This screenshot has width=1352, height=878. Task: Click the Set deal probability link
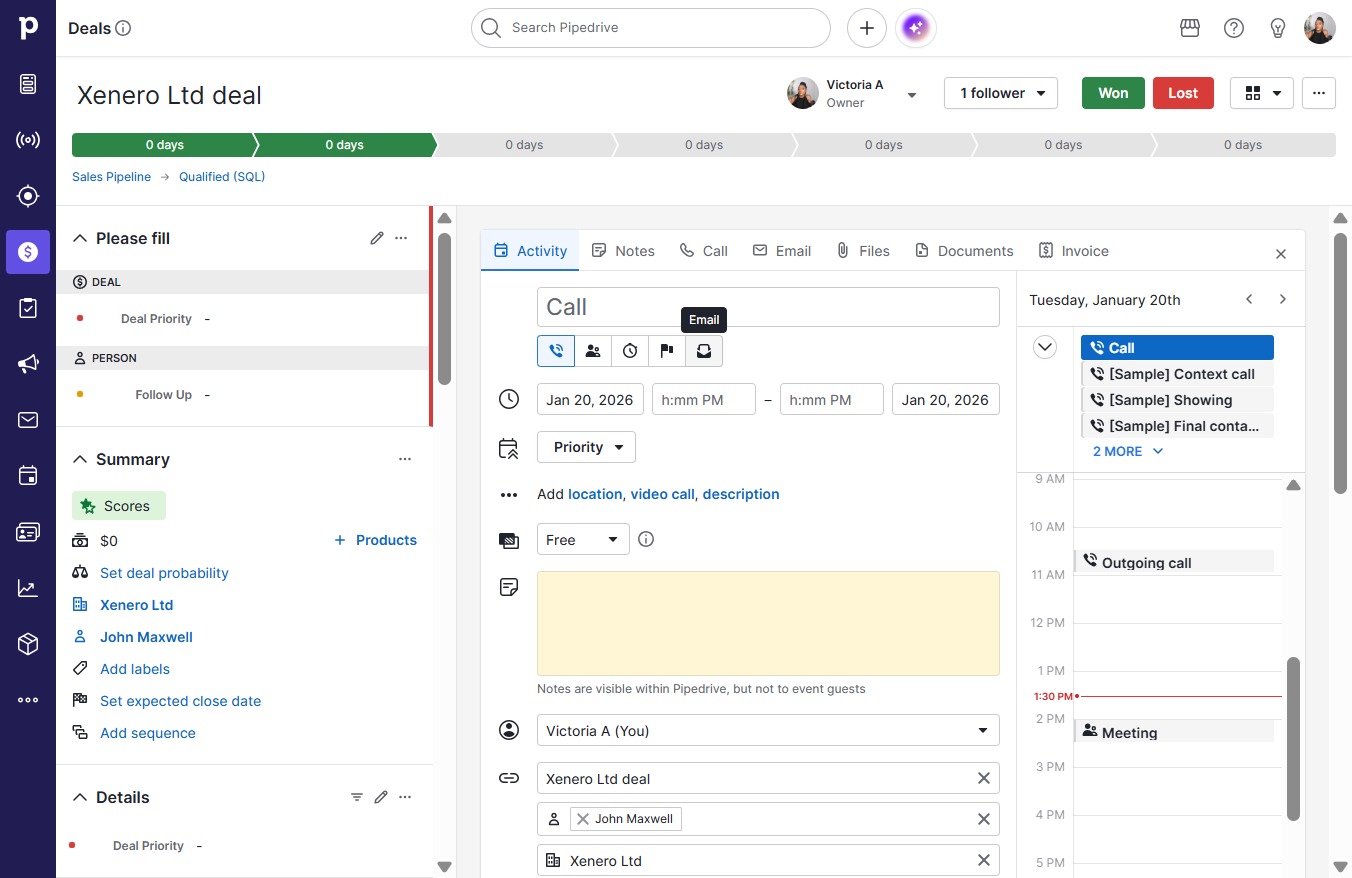164,573
